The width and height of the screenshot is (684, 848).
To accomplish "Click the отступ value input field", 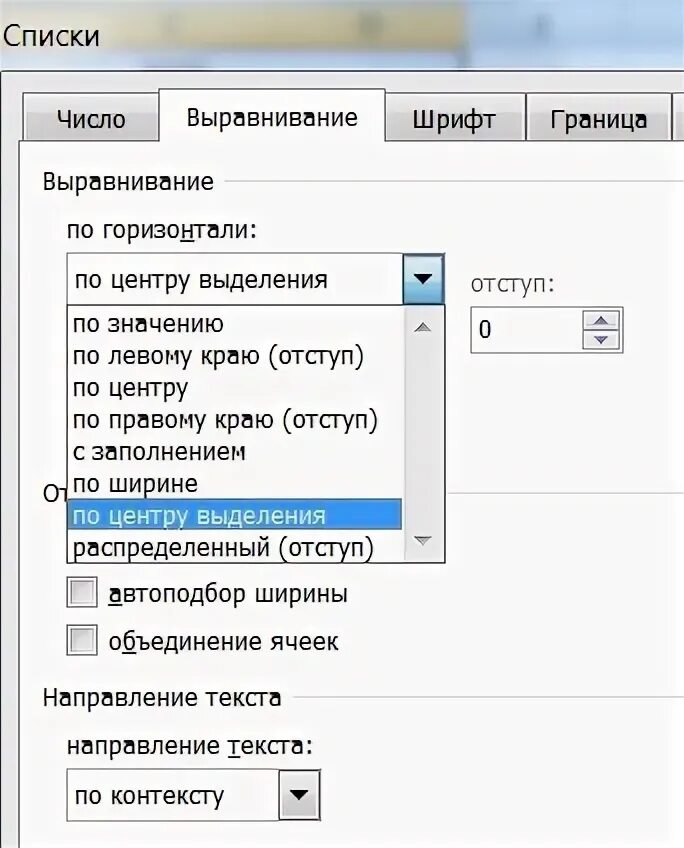I will tap(527, 330).
